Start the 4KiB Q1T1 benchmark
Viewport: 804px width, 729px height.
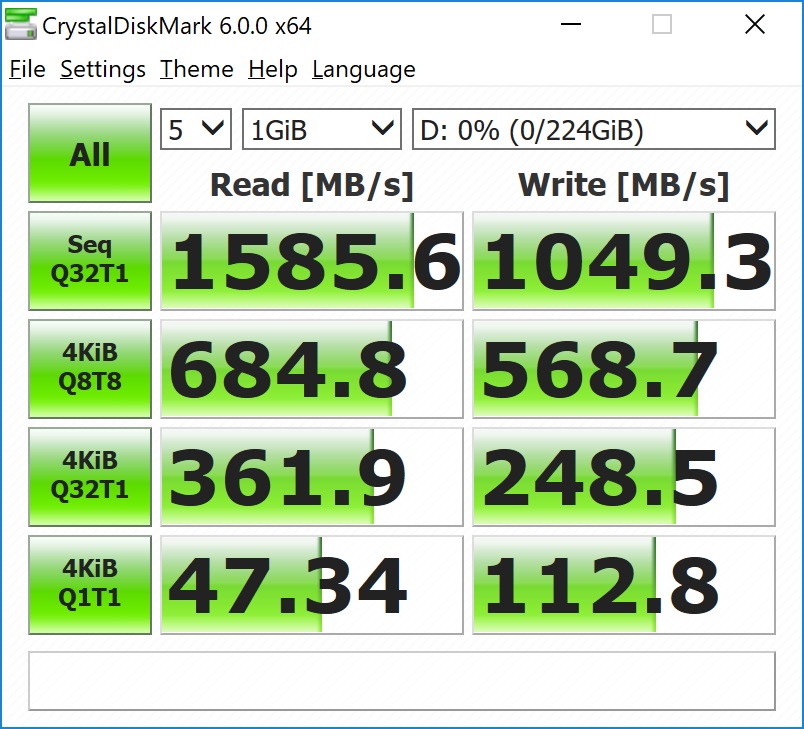tap(90, 585)
